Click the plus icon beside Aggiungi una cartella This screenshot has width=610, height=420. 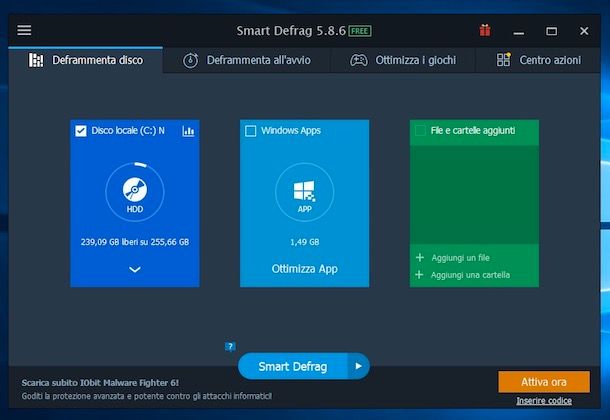419,275
